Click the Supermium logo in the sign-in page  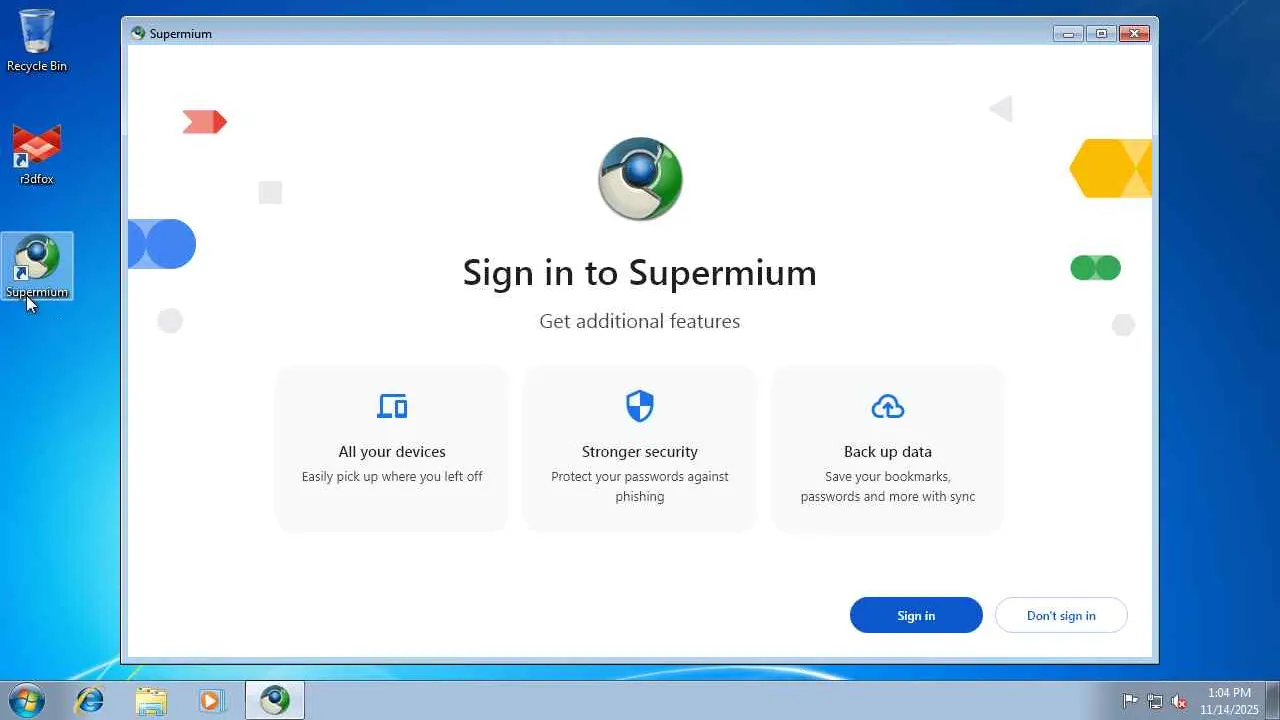pyautogui.click(x=640, y=179)
